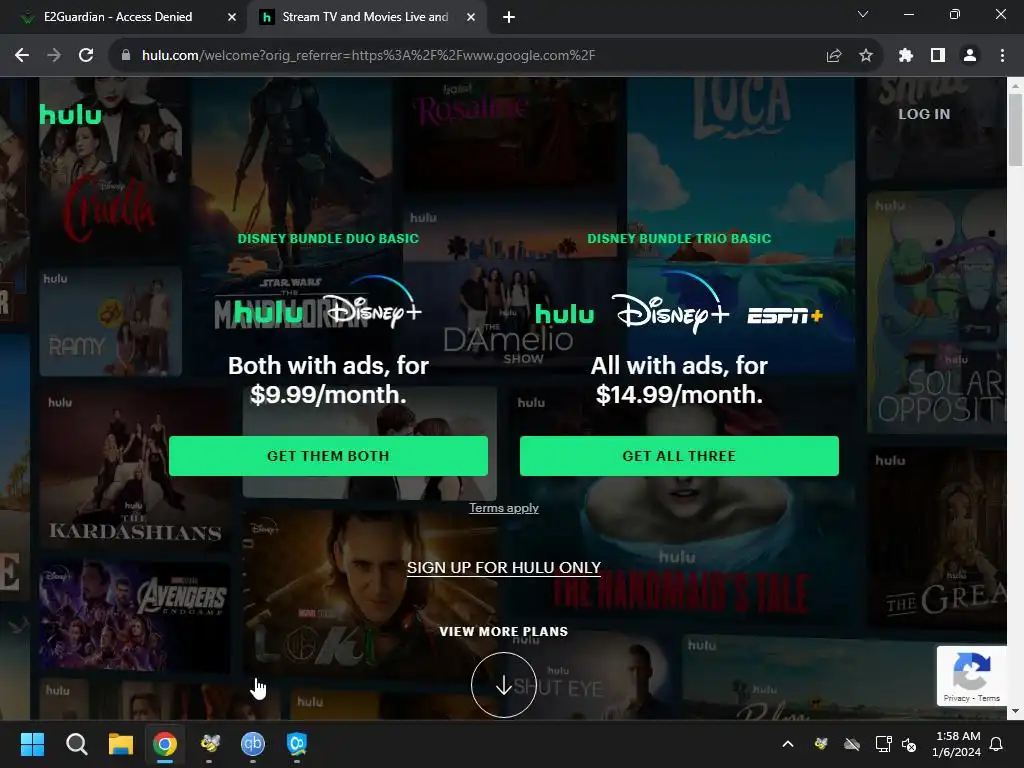Screen dimensions: 1024x768
Task: Share this page using the share icon
Action: click(834, 56)
